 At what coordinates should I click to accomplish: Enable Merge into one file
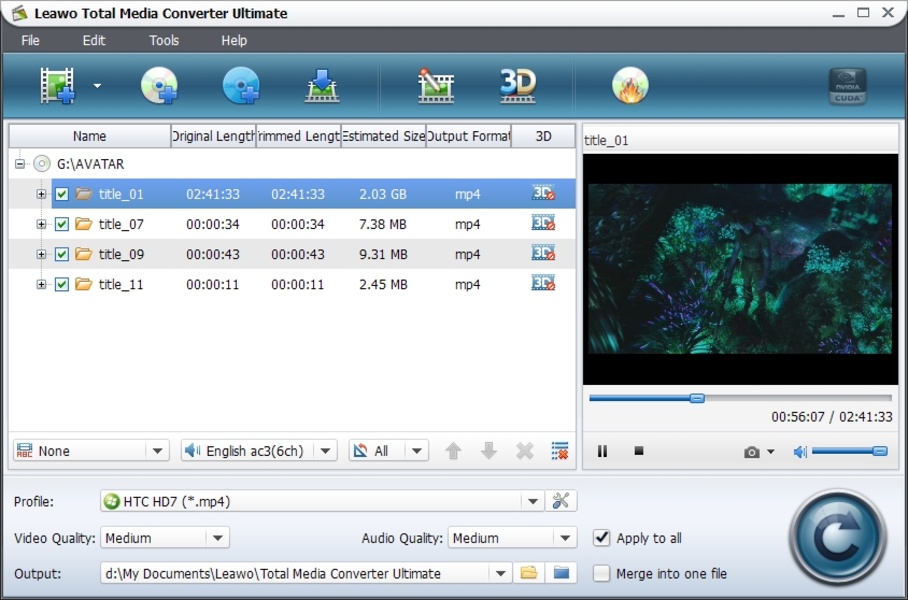(601, 574)
